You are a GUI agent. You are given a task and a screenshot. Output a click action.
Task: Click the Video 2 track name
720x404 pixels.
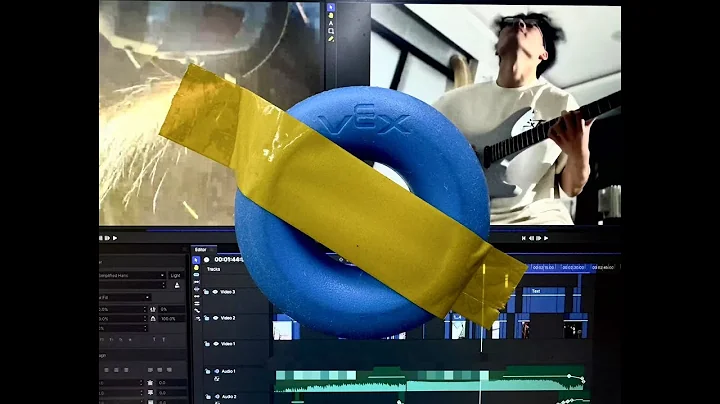point(228,318)
